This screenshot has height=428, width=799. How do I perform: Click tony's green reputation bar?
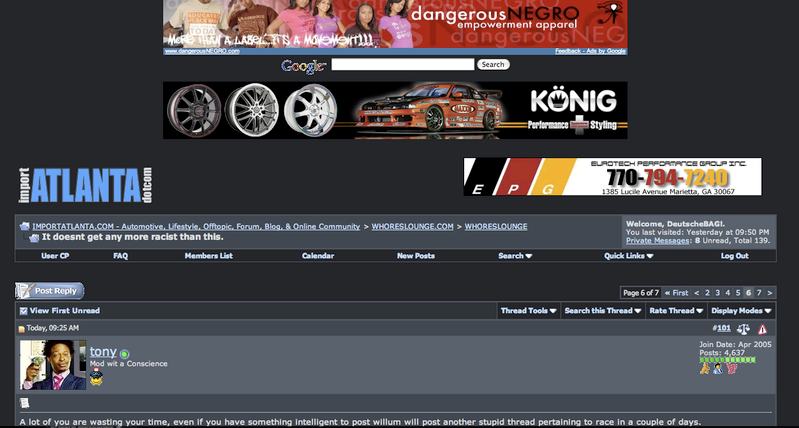click(727, 360)
